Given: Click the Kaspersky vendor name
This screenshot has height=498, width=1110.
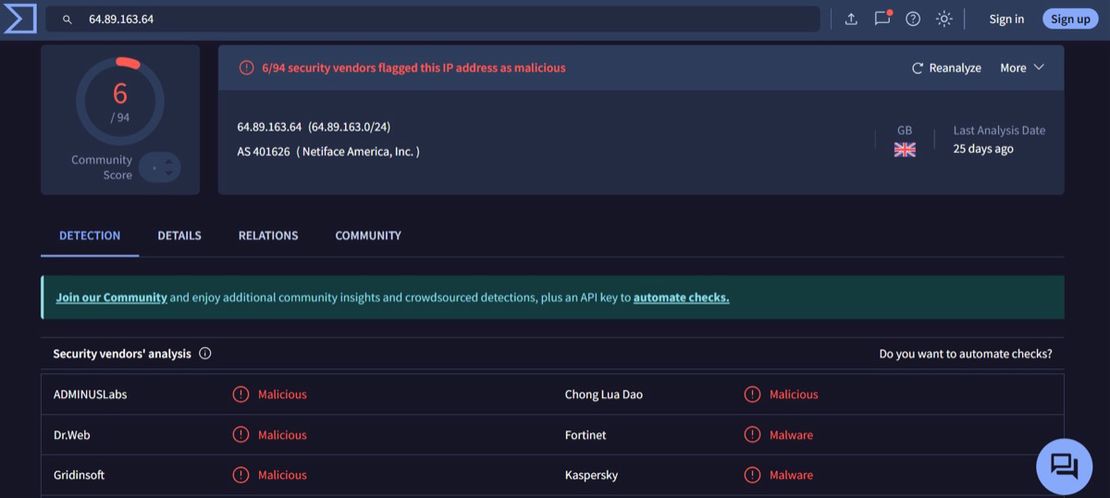Looking at the screenshot, I should 591,475.
